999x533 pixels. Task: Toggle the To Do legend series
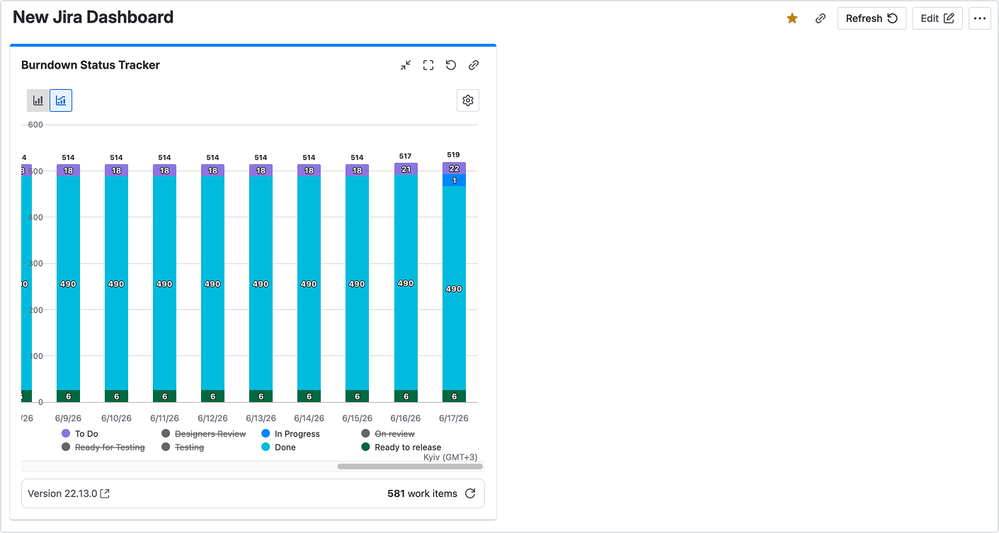pos(80,434)
